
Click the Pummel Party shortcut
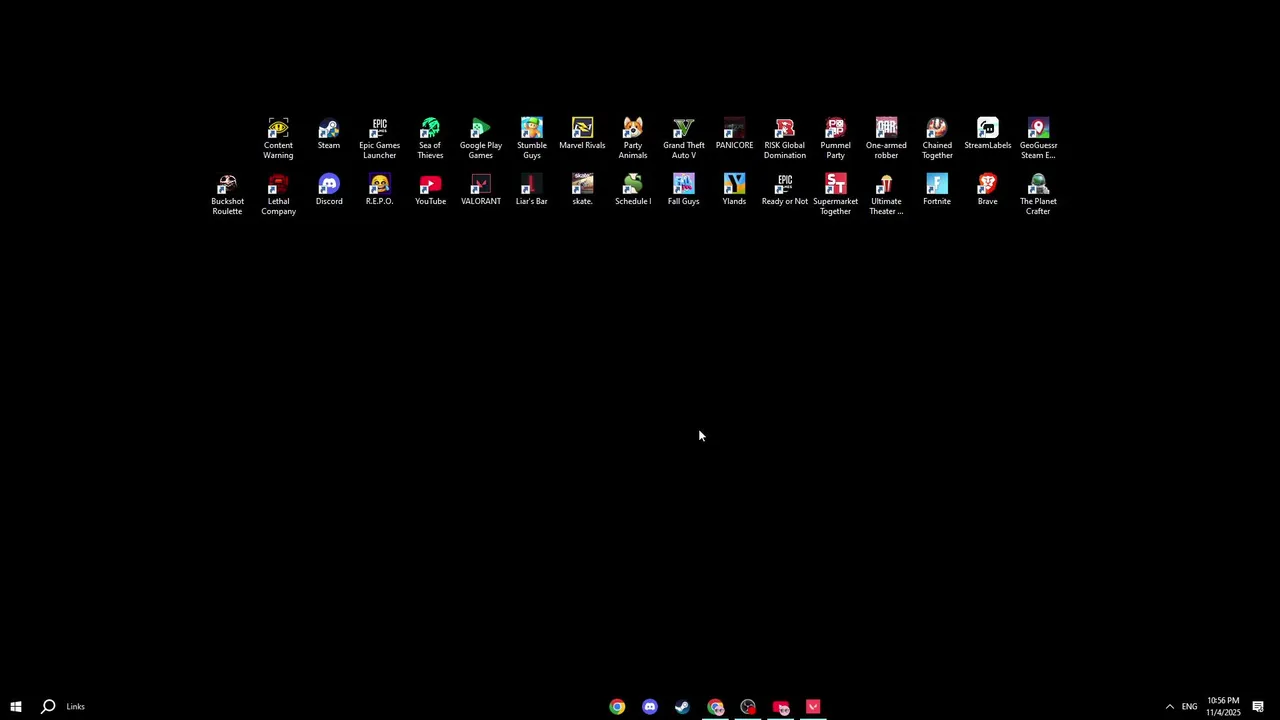tap(836, 138)
